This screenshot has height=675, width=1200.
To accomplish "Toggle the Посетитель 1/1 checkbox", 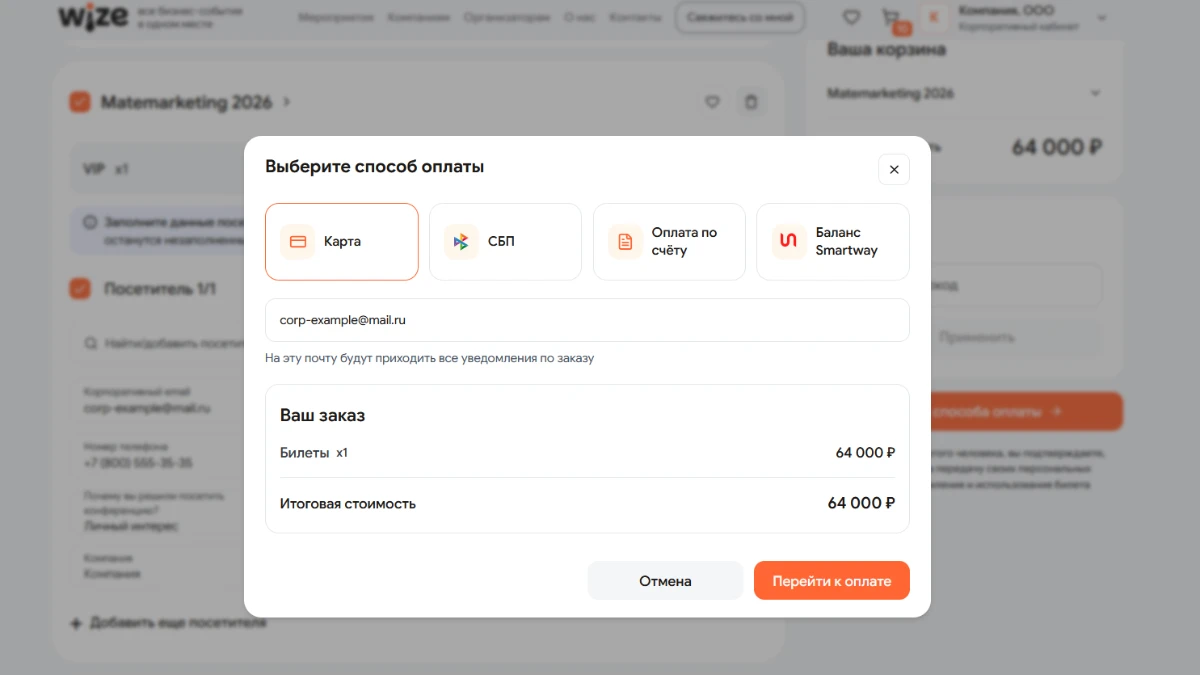I will [x=80, y=289].
